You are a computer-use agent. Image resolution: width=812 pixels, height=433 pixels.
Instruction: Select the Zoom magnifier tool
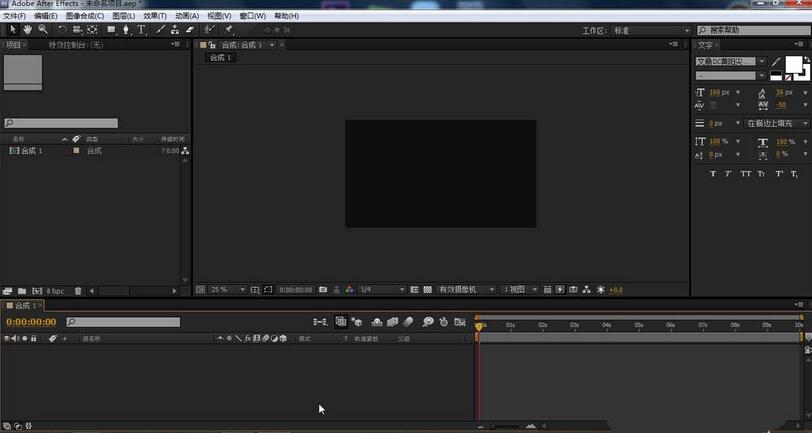42,30
